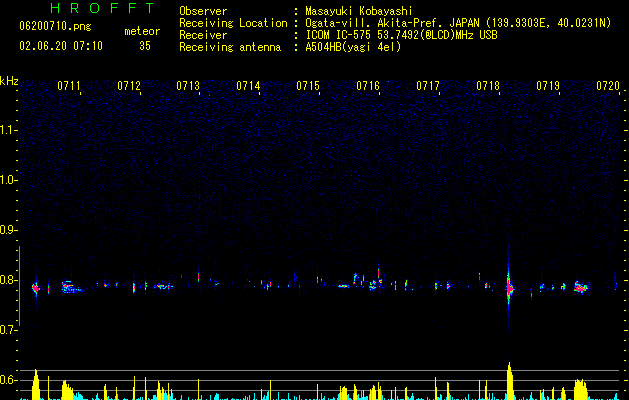Screen dimensions: 629x400
Task: Click the echo cluster just after 0719
Action: click(x=580, y=287)
